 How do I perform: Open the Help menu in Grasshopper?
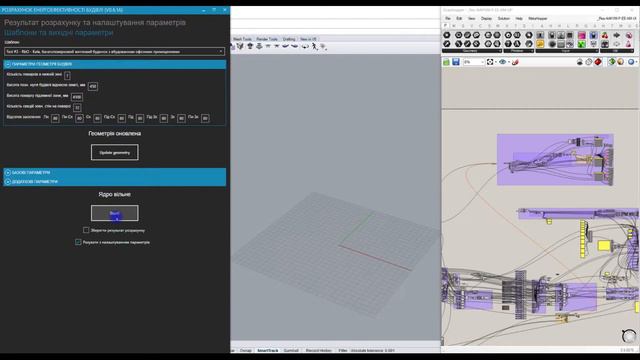[x=519, y=19]
